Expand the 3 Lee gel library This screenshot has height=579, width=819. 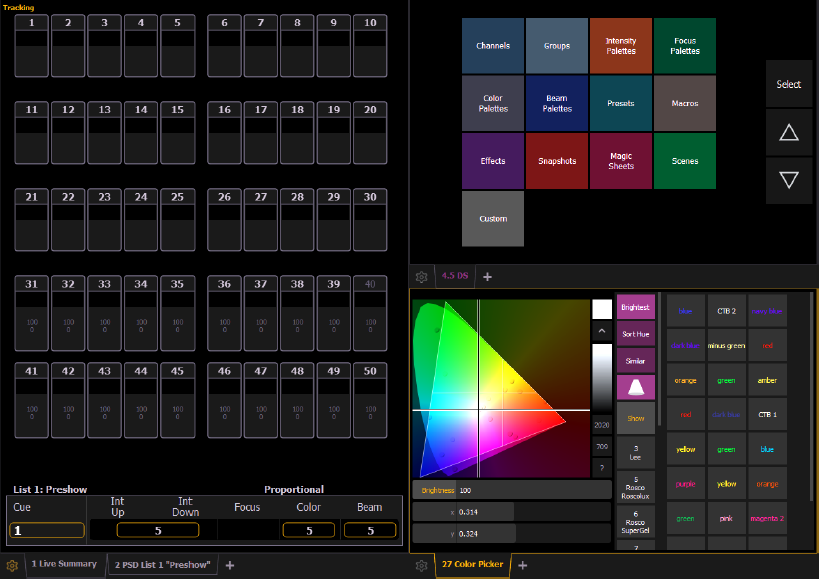click(635, 451)
